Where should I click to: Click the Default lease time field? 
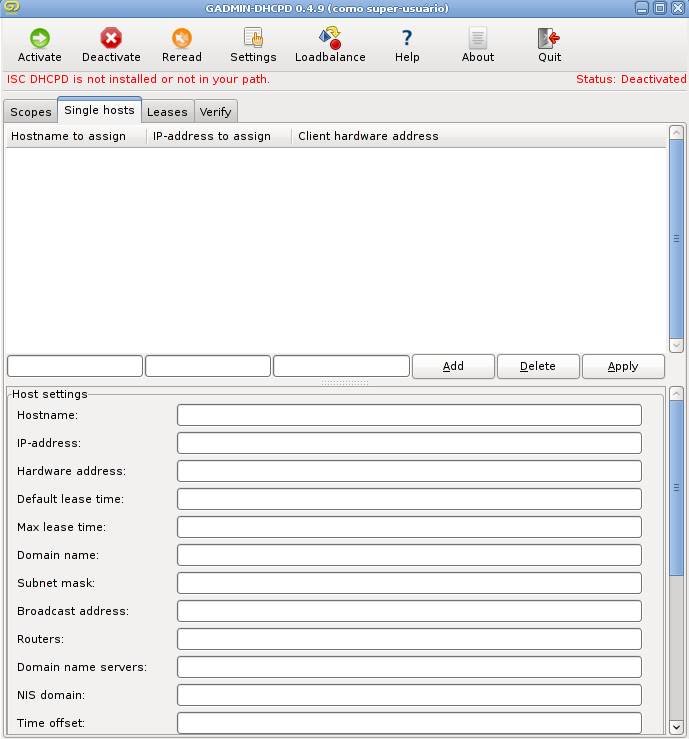pos(409,499)
